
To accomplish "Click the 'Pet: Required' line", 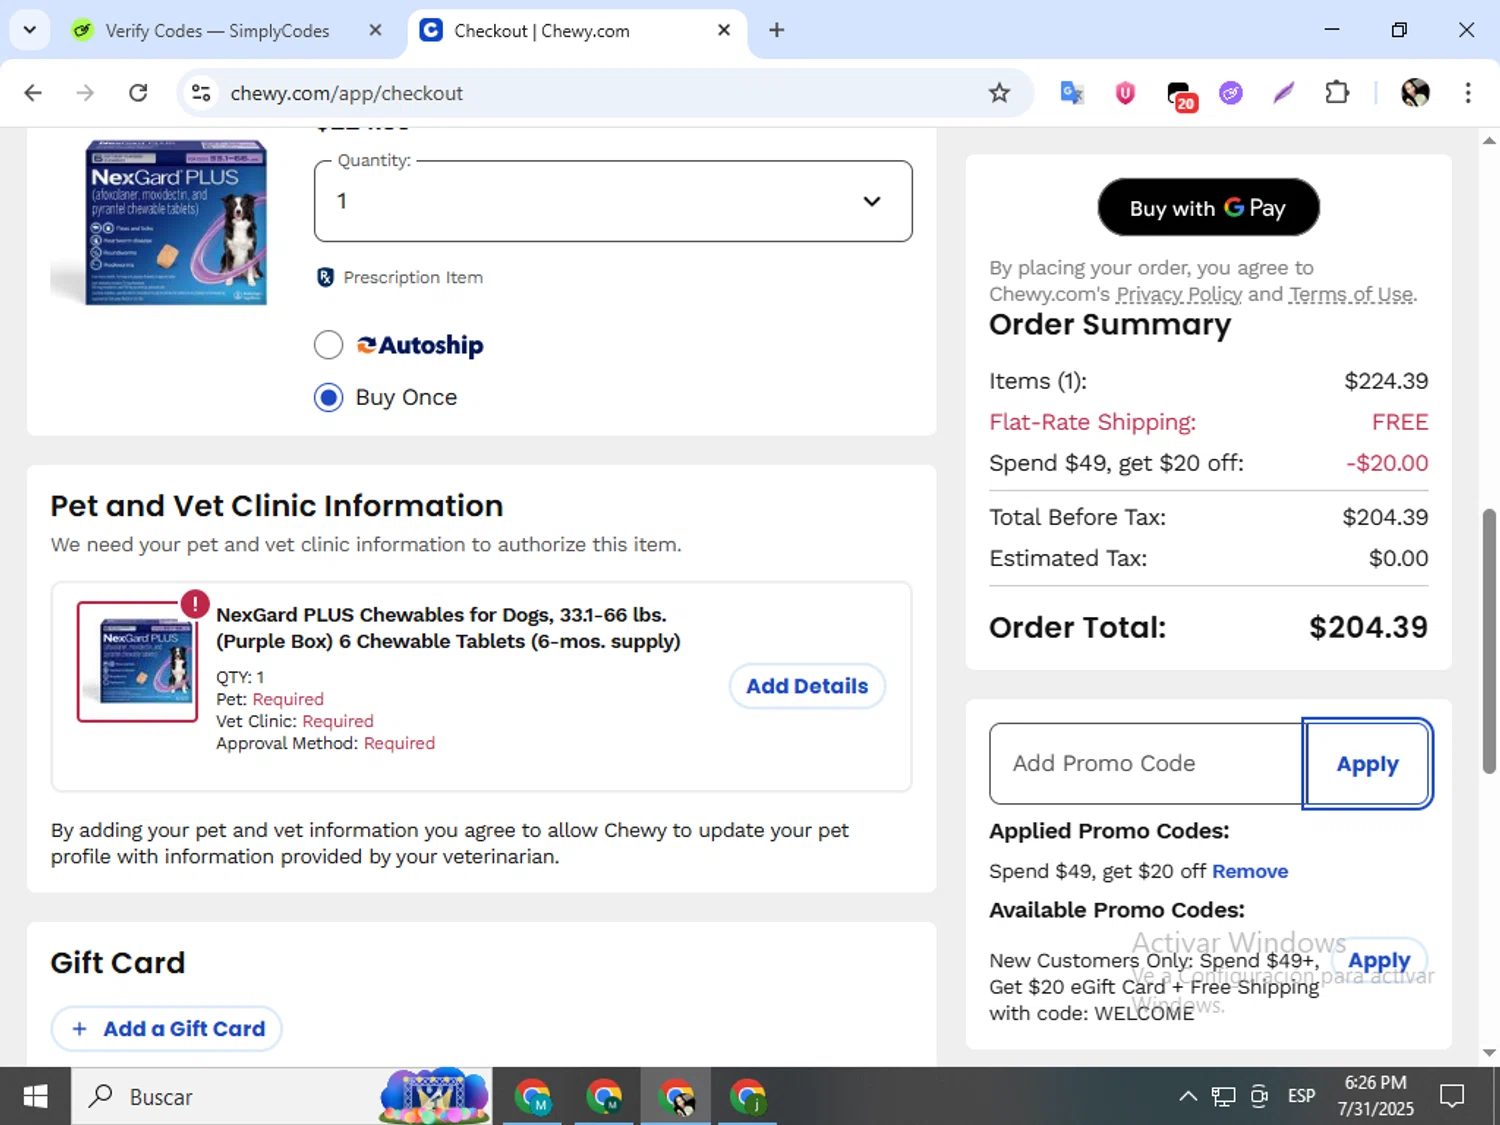I will (270, 699).
